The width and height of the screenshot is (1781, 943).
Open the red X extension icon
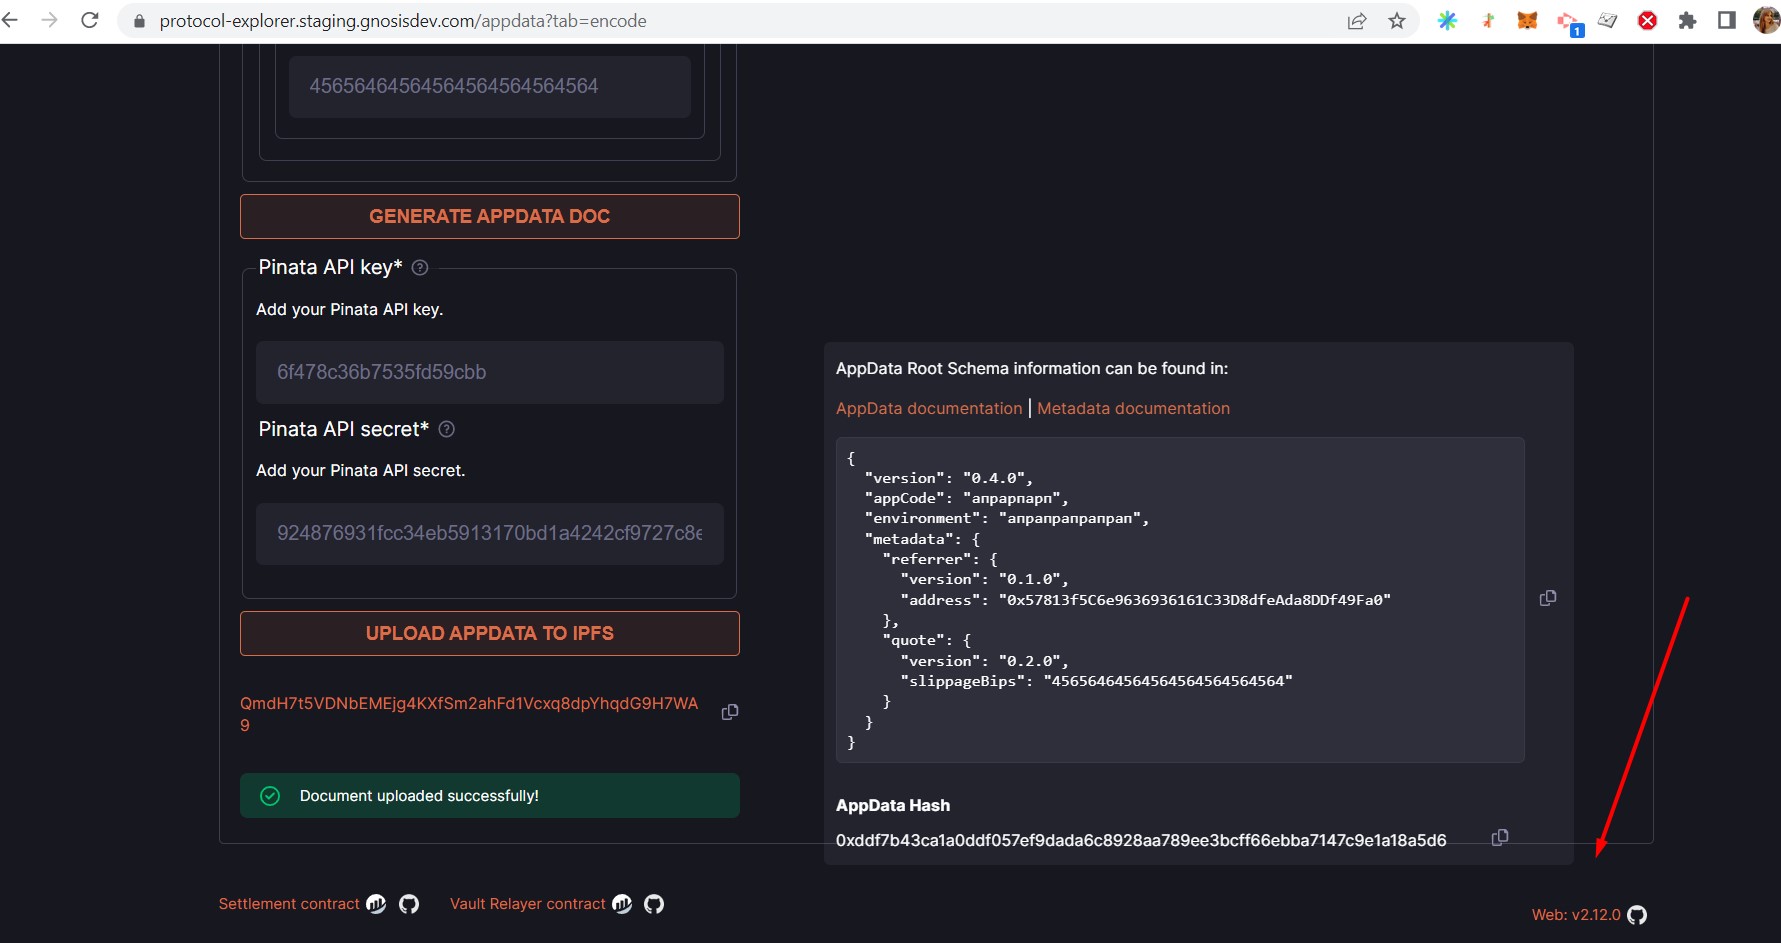click(1647, 21)
